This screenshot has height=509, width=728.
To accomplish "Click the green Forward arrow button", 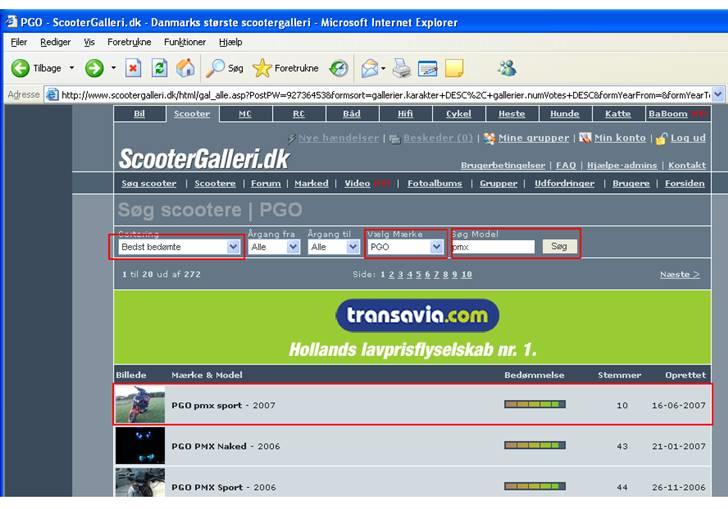I will click(94, 68).
